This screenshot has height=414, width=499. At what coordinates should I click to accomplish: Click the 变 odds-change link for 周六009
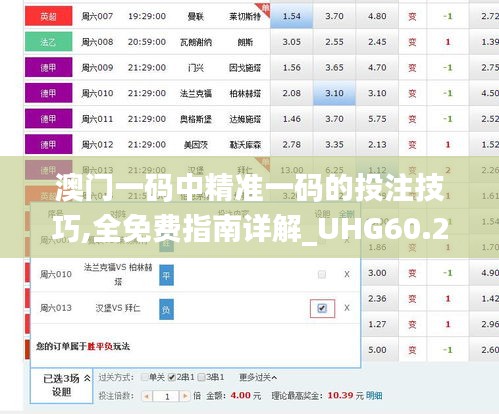412,68
